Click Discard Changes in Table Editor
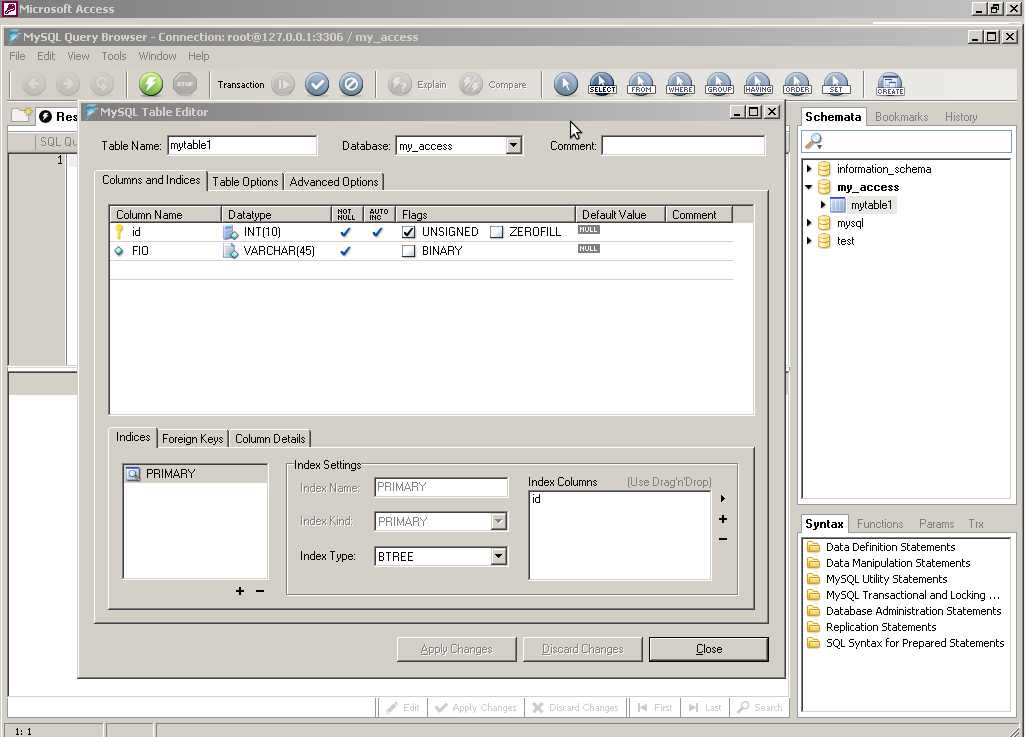 click(x=582, y=649)
